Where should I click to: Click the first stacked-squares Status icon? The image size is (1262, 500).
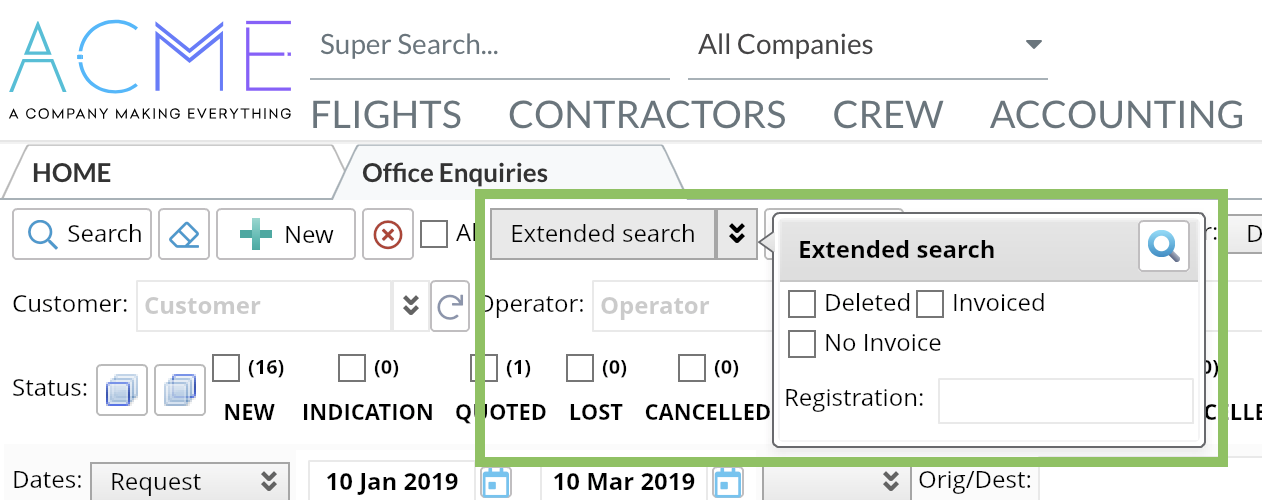122,389
